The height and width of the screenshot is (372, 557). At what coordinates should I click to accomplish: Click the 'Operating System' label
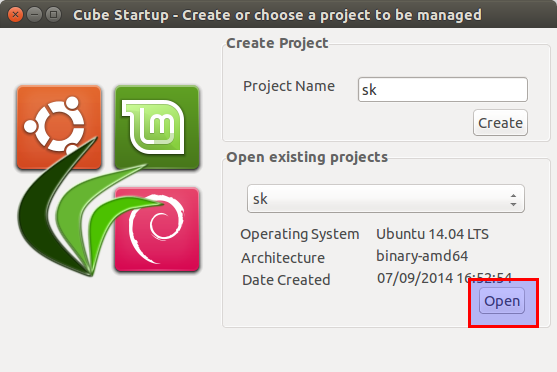pos(300,234)
